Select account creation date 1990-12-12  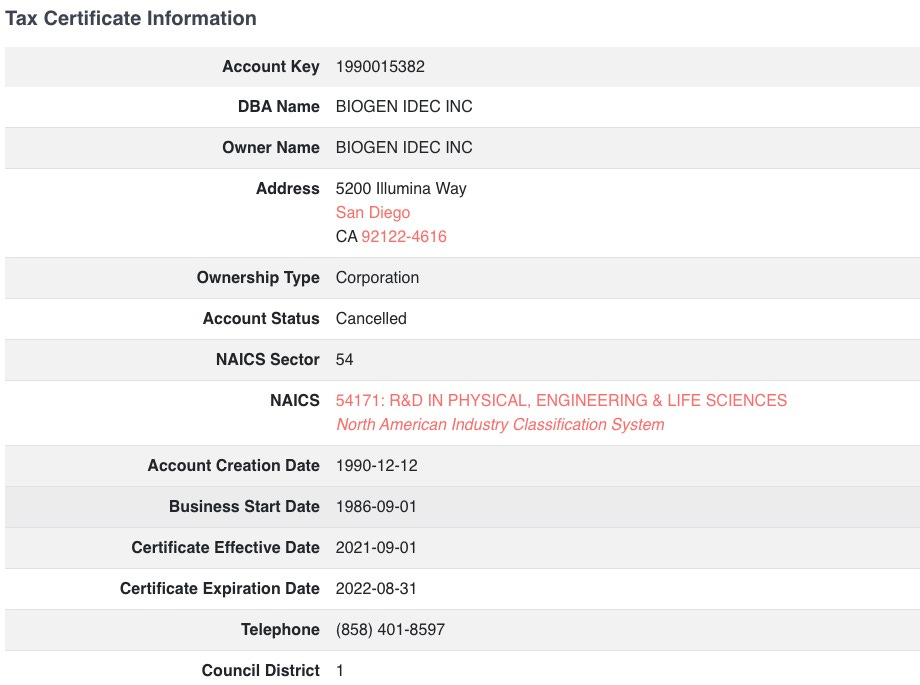click(377, 465)
